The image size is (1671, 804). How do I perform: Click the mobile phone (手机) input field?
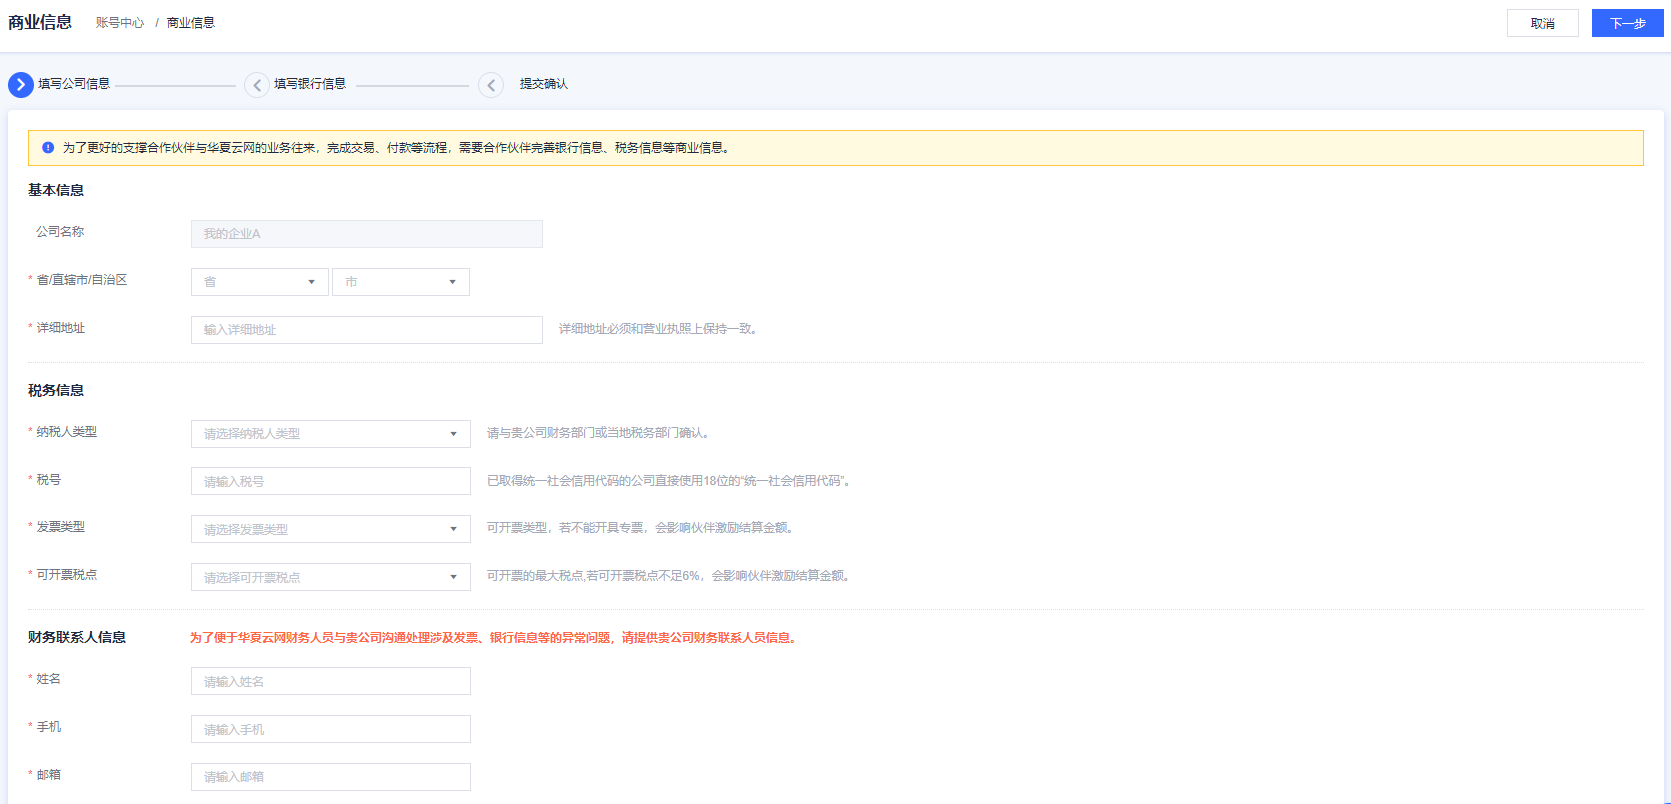(330, 729)
